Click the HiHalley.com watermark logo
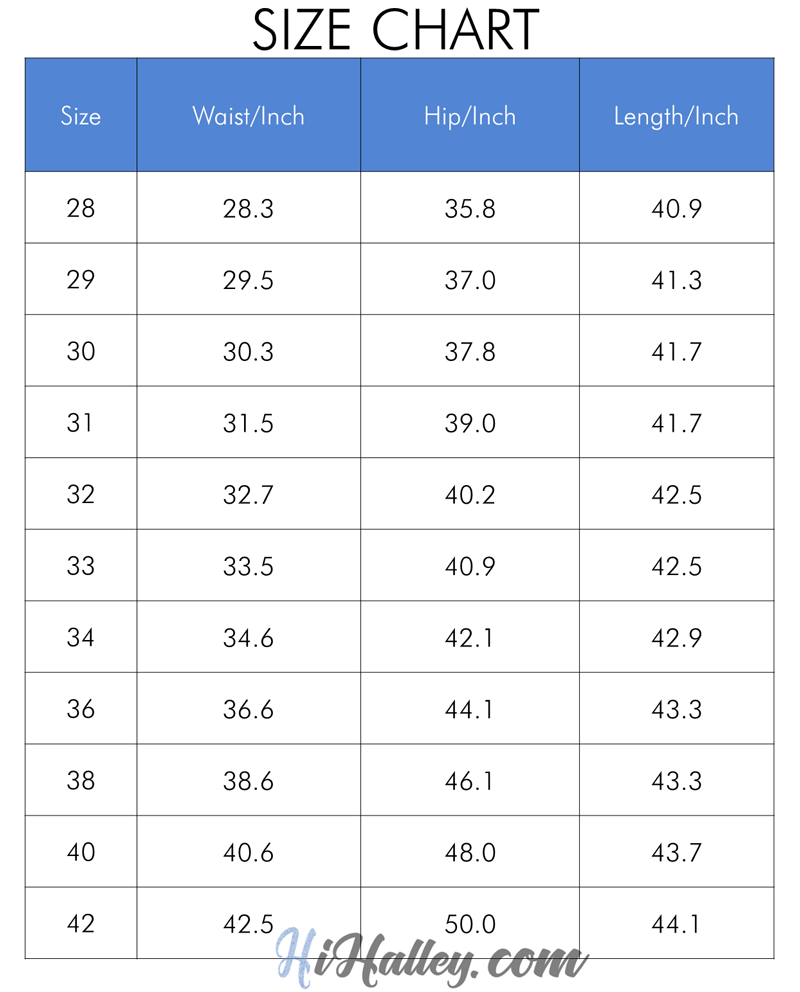Viewport: 800px width, 992px height. point(432,957)
